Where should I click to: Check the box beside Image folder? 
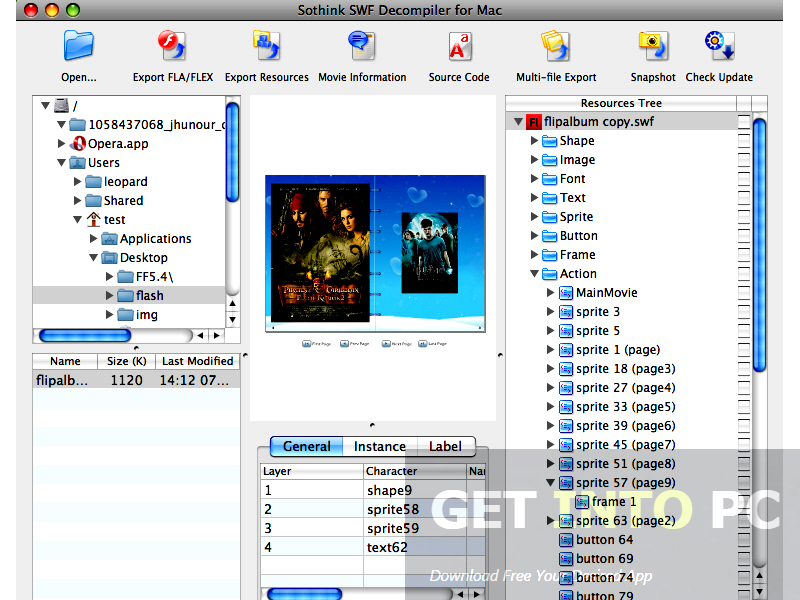[743, 160]
